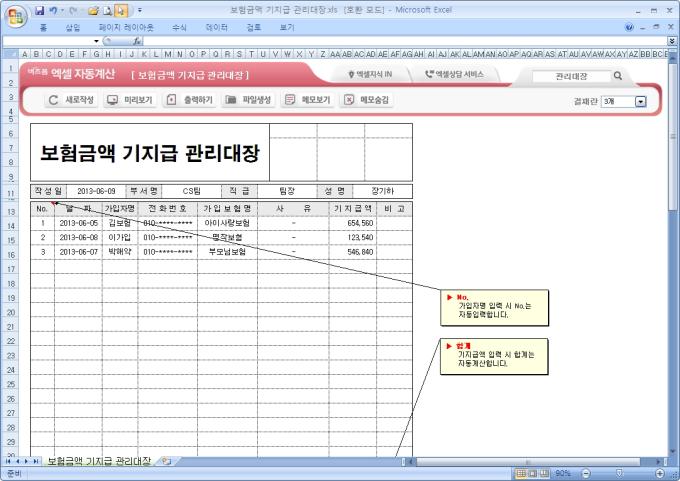
Task: Click the magnifier search icon
Action: pos(618,76)
